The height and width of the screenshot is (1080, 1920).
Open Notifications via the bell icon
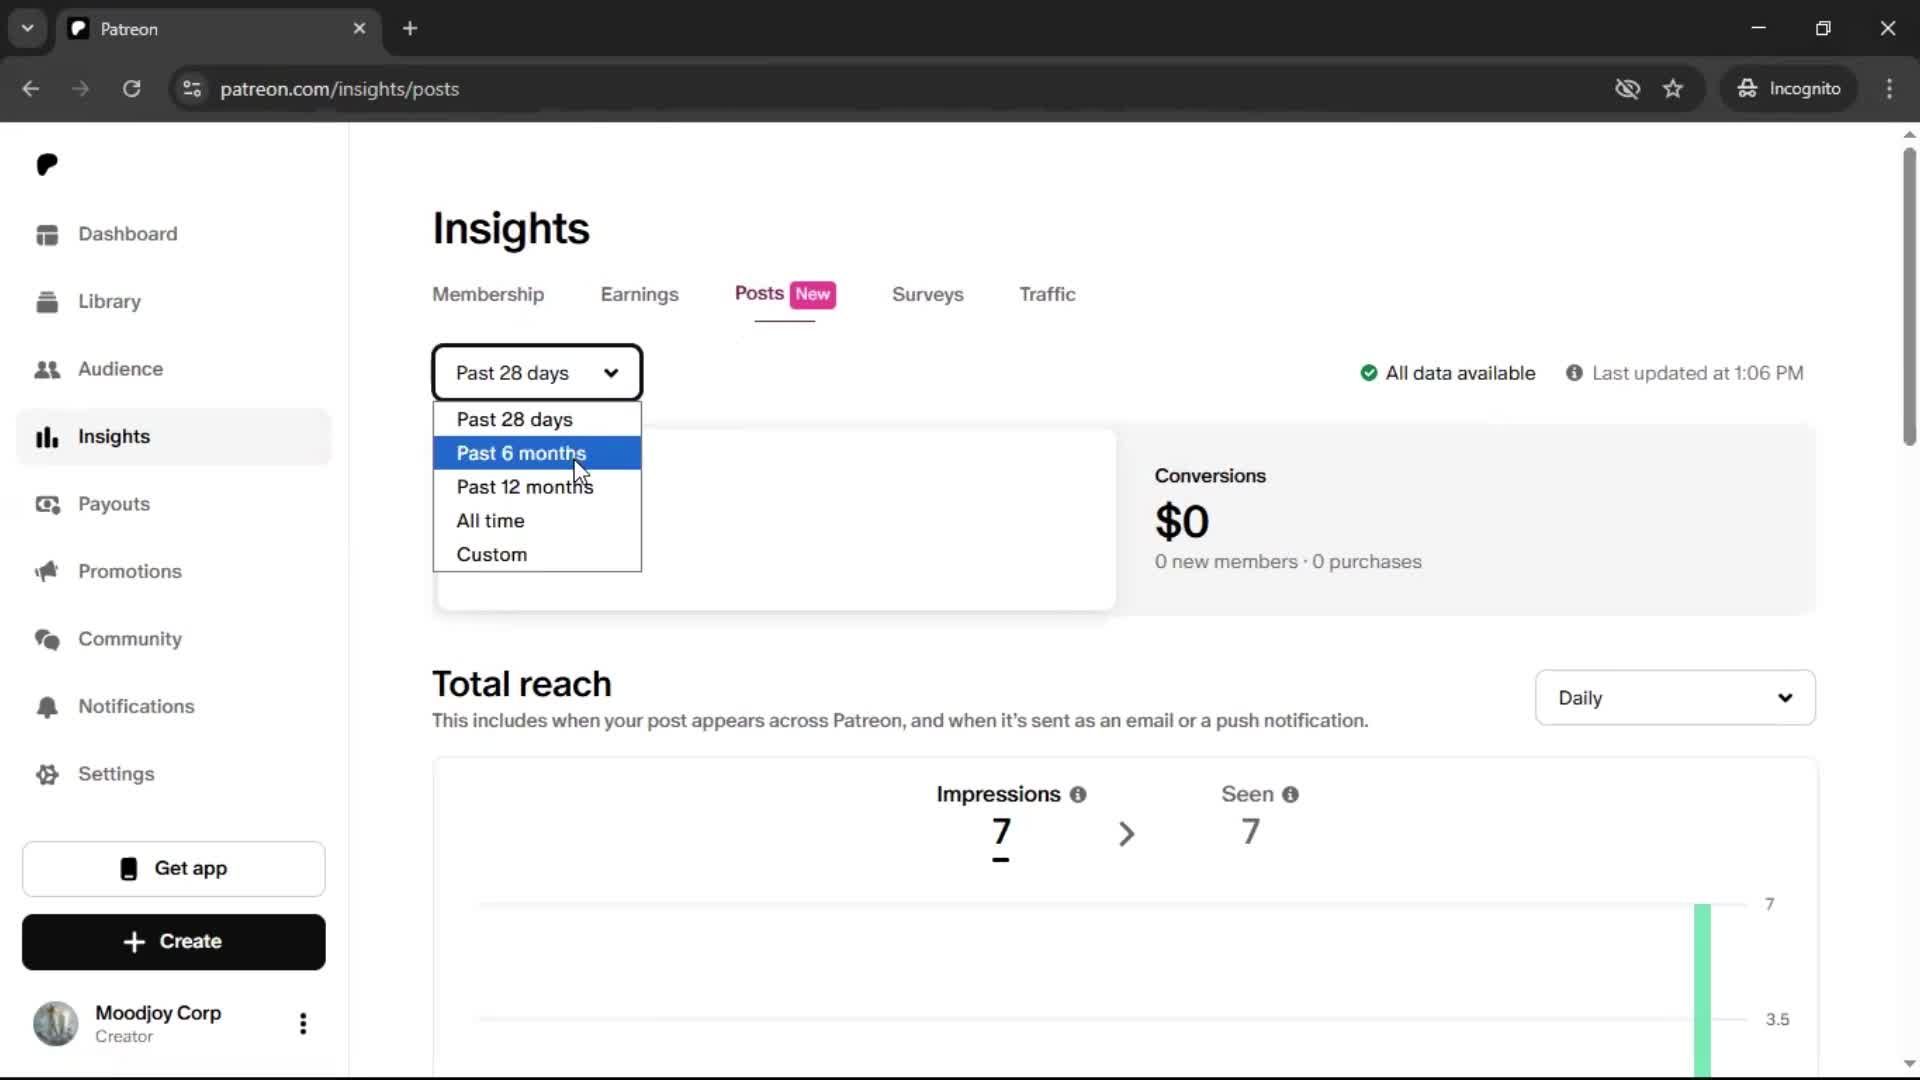(47, 707)
